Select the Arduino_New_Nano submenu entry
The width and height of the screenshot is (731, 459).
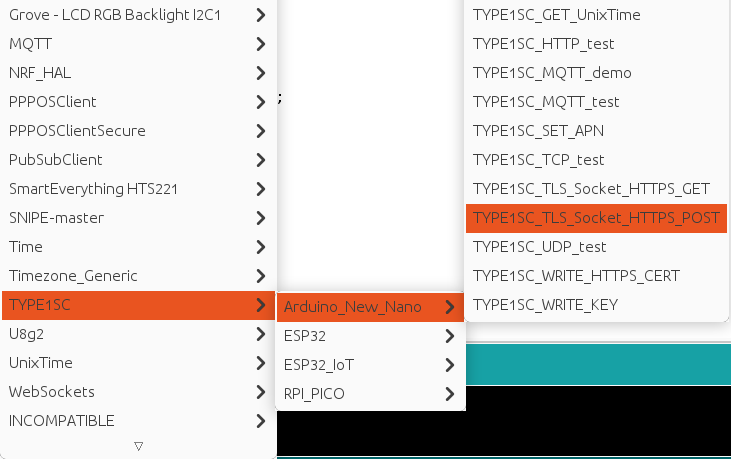tap(370, 307)
